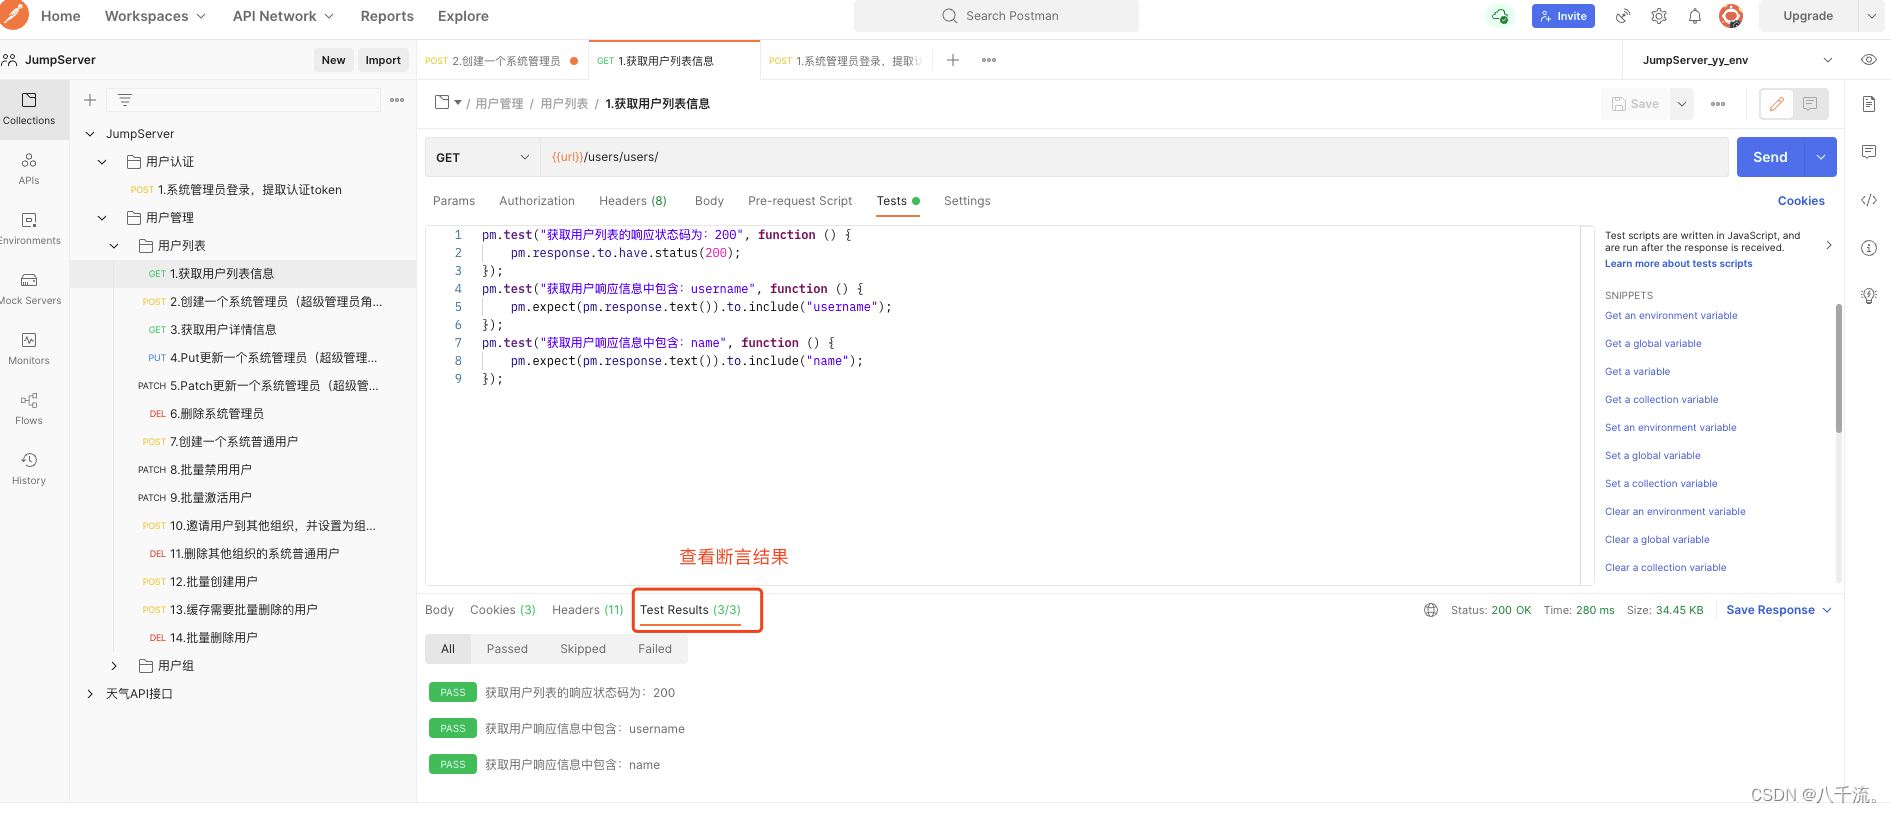Open the Environments sidebar panel
Image resolution: width=1891 pixels, height=813 pixels.
coord(29,229)
